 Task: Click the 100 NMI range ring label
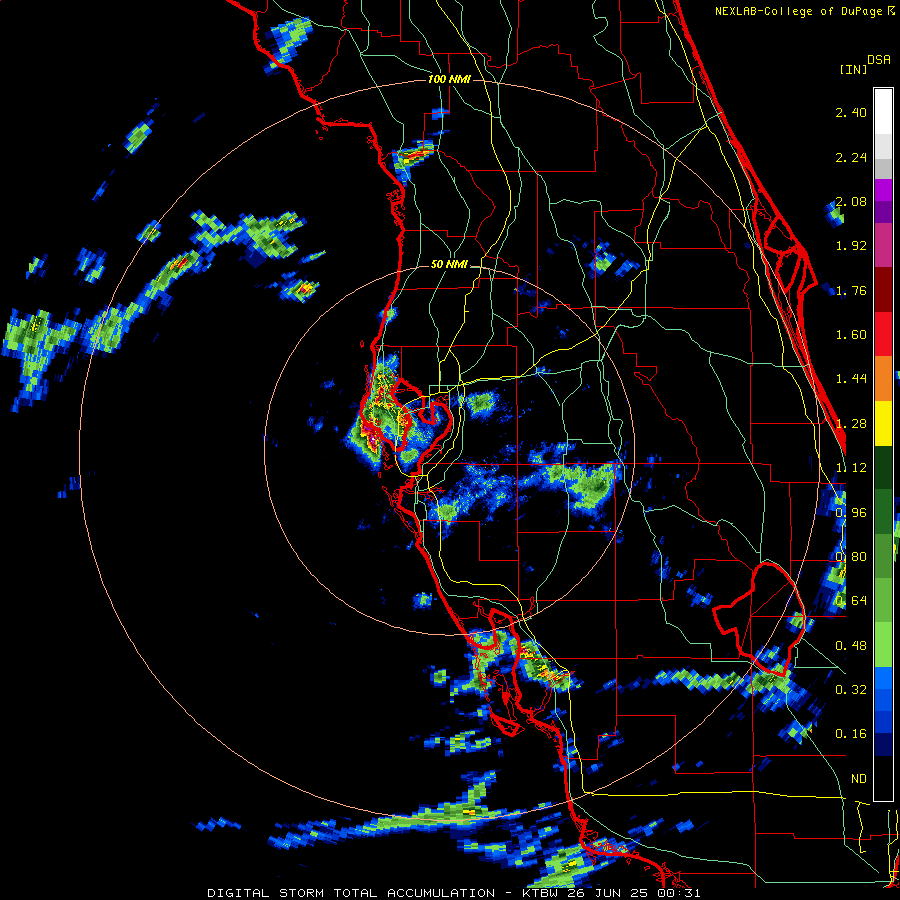point(449,79)
